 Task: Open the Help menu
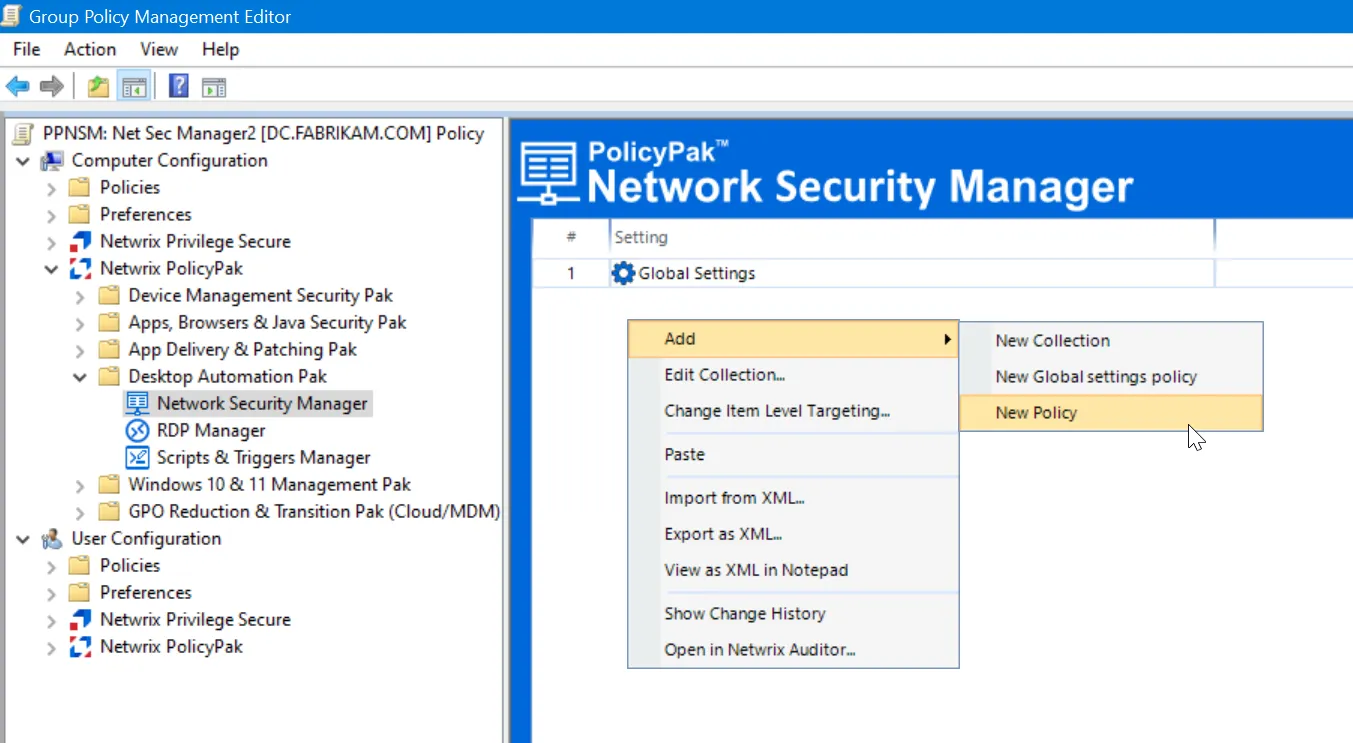(x=221, y=49)
